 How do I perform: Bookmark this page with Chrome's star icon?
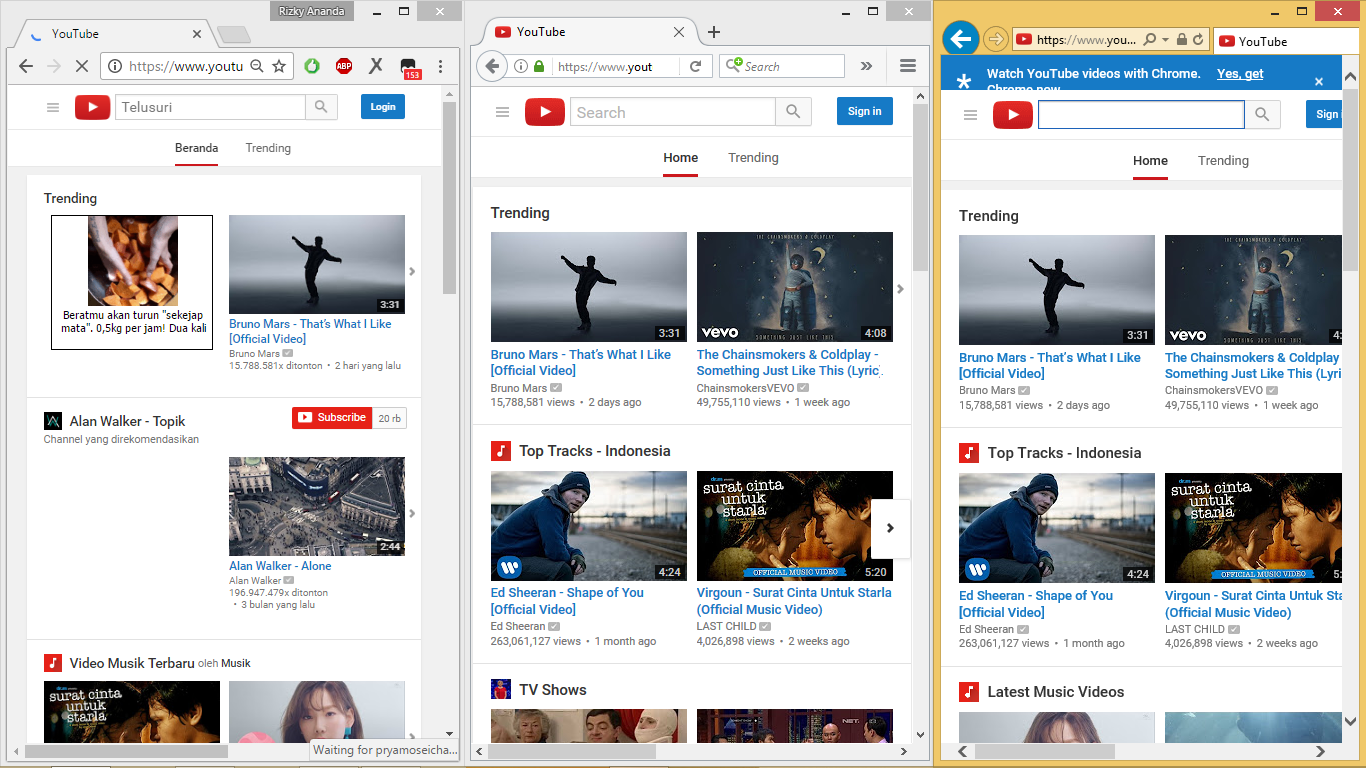(x=279, y=66)
